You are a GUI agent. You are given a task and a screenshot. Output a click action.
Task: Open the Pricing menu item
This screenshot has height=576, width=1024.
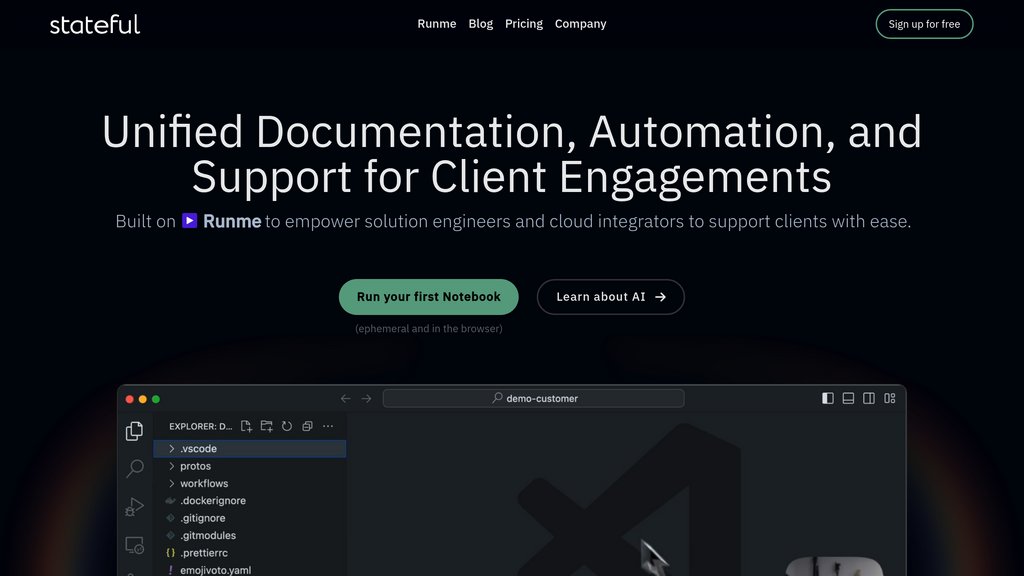[524, 24]
